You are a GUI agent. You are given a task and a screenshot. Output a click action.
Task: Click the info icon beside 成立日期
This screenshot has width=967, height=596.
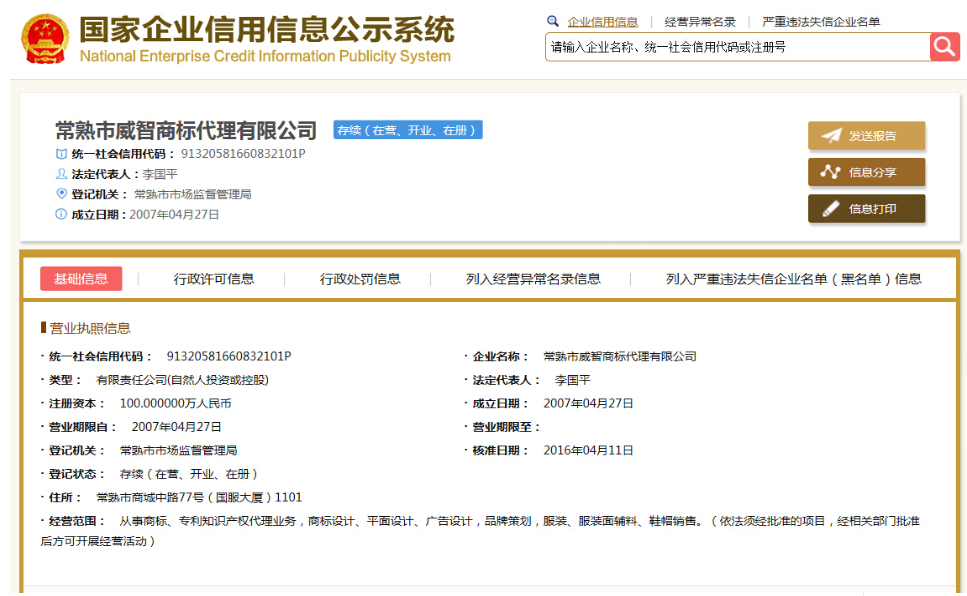tap(61, 214)
